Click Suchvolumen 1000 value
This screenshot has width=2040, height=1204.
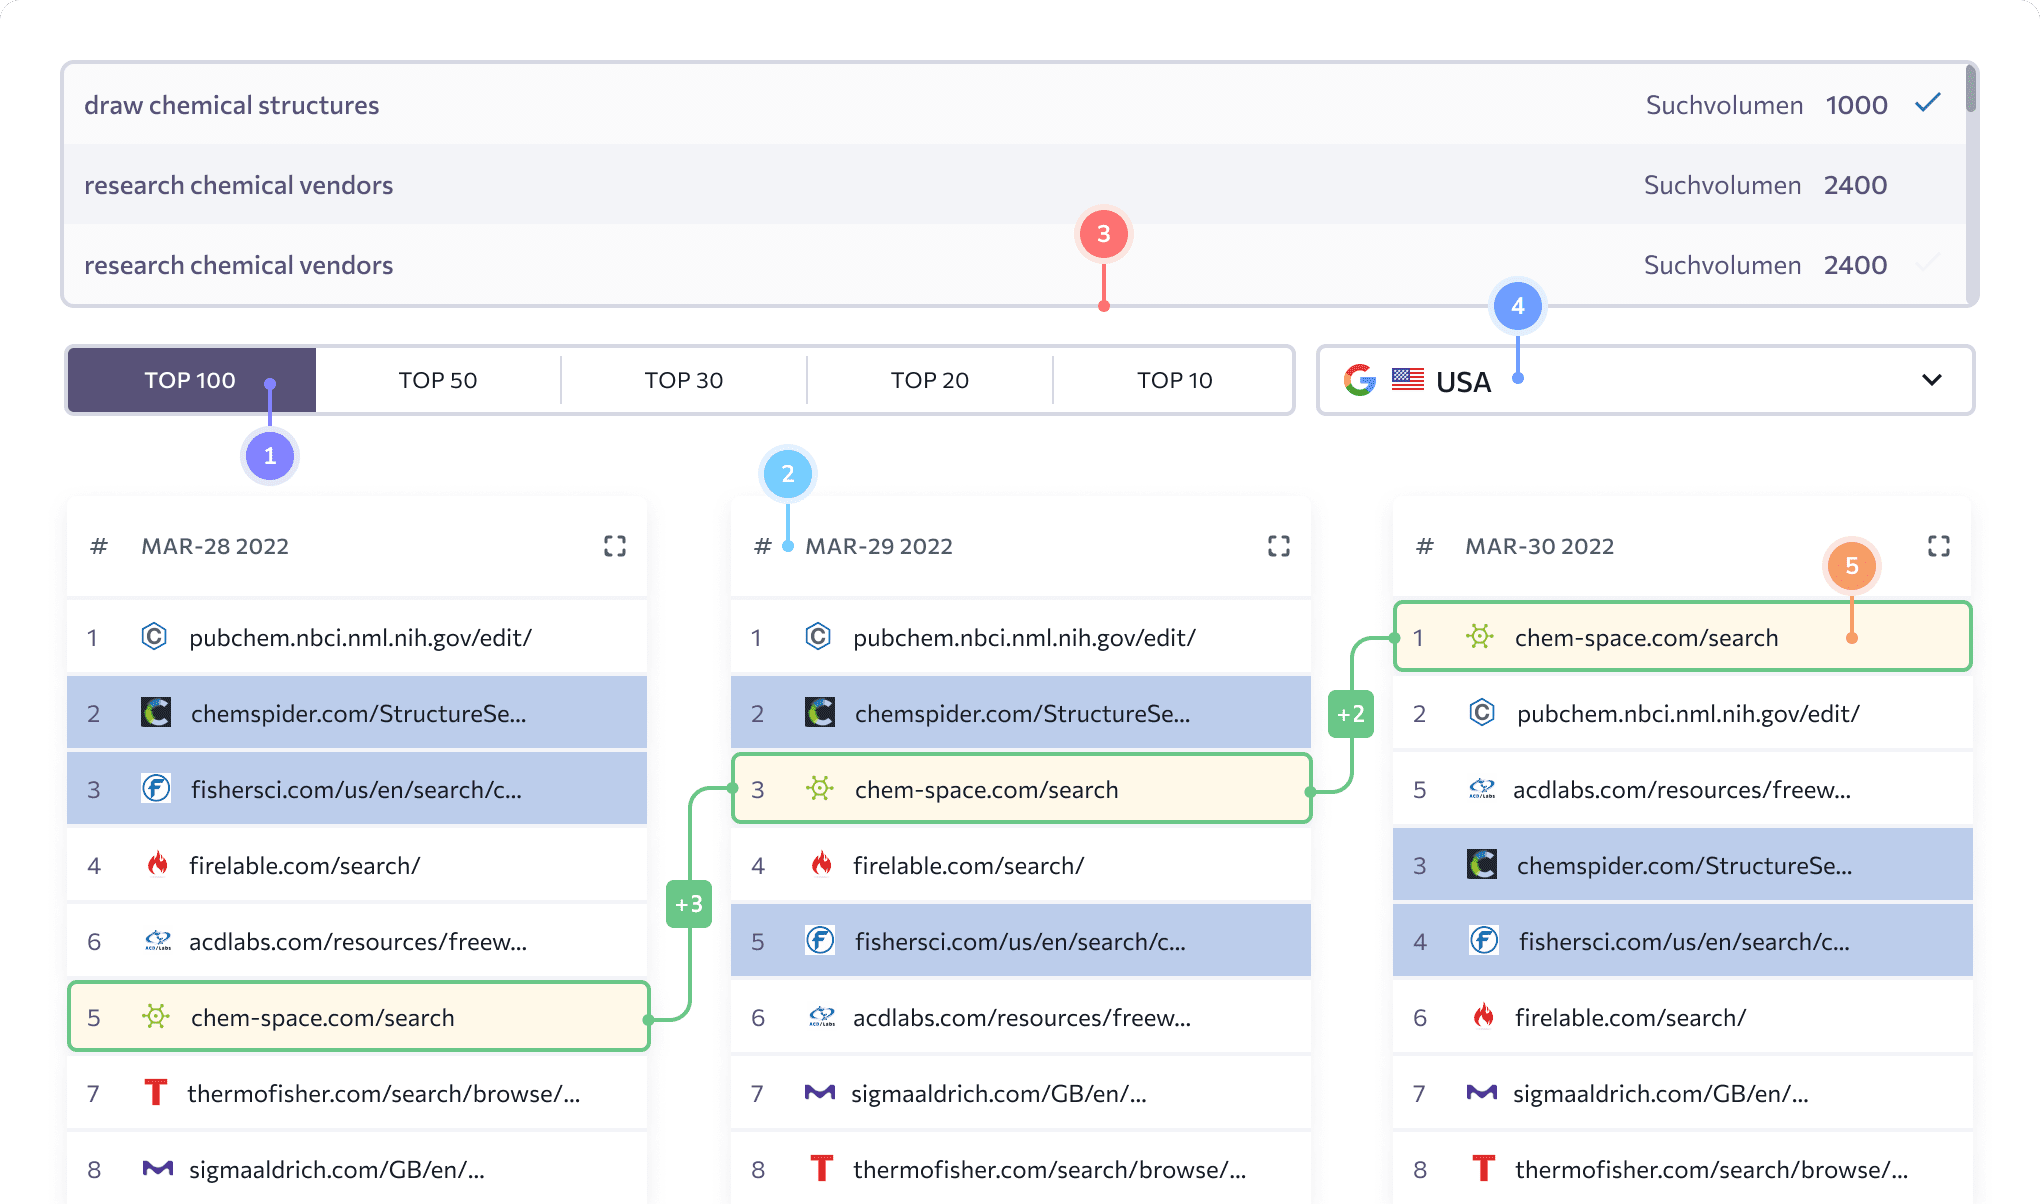tap(1856, 105)
